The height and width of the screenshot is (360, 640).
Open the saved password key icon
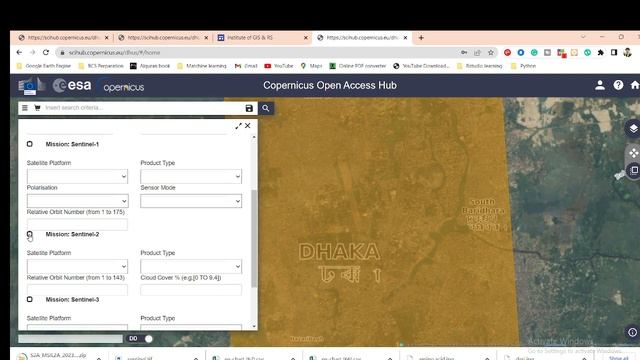(x=464, y=53)
